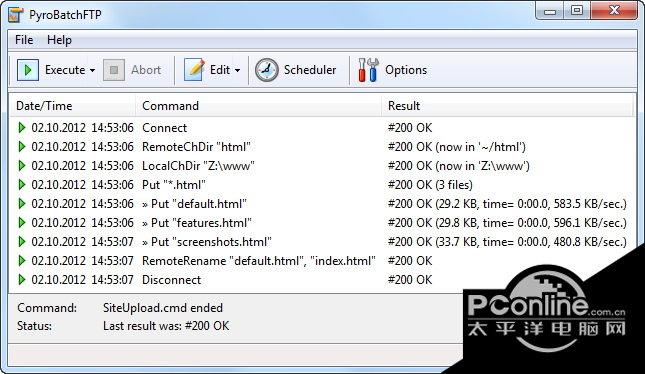
Task: Click the green arrow icon of the RemoteRename row
Action: [x=22, y=260]
